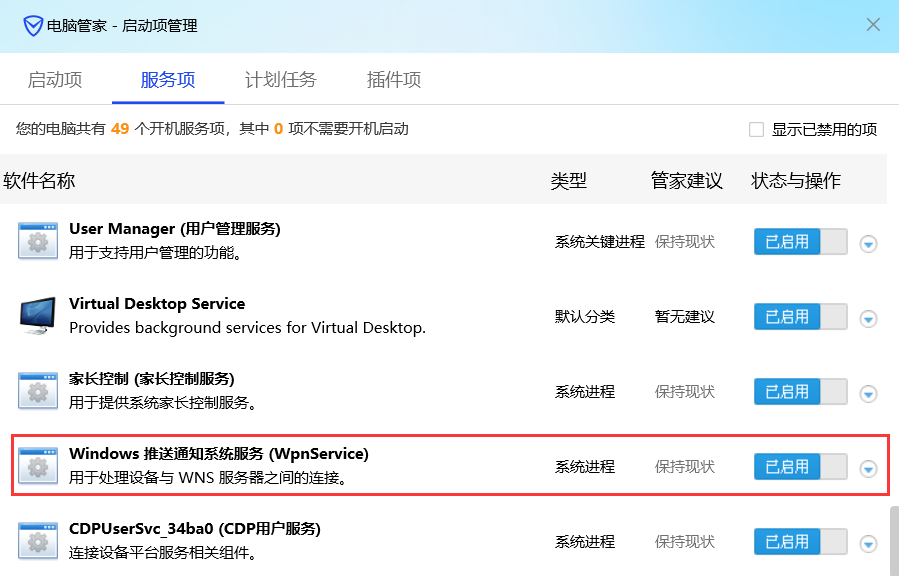Click the 管家建议 column header

(x=686, y=181)
